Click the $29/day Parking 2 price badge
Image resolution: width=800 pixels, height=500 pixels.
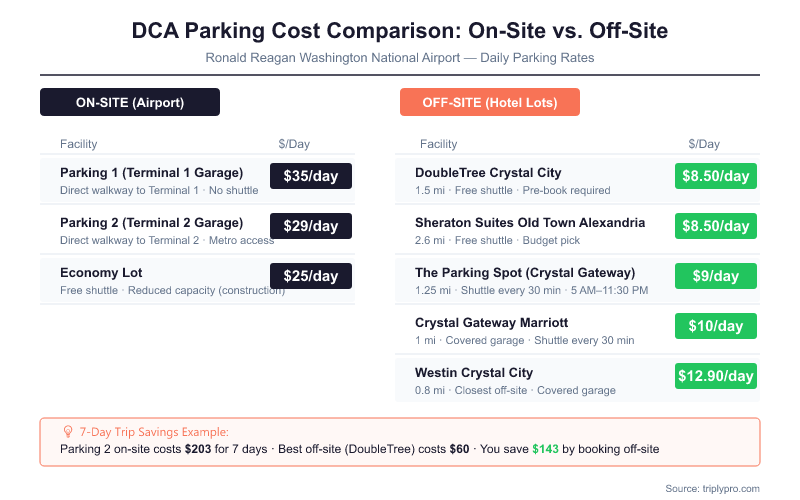311,226
